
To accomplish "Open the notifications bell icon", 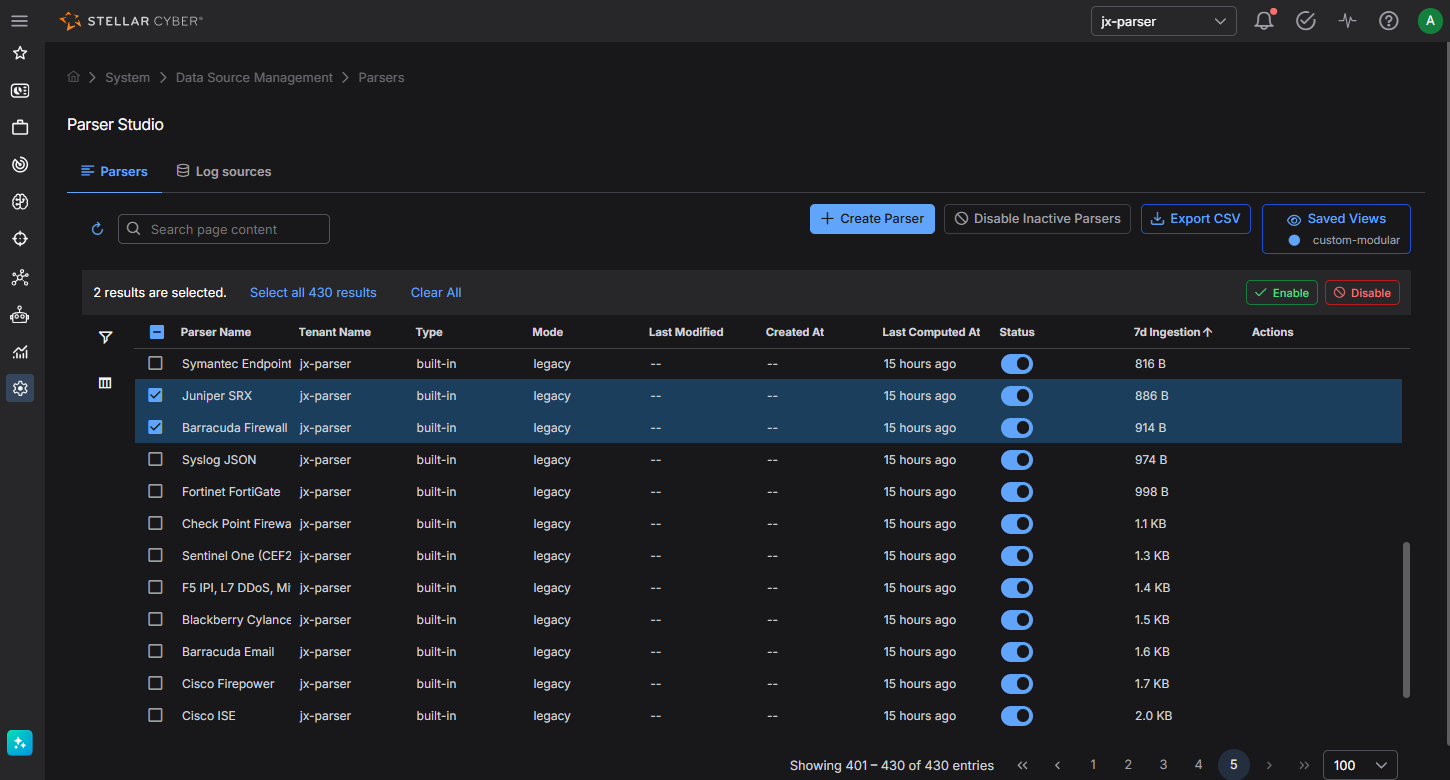I will pos(1264,20).
